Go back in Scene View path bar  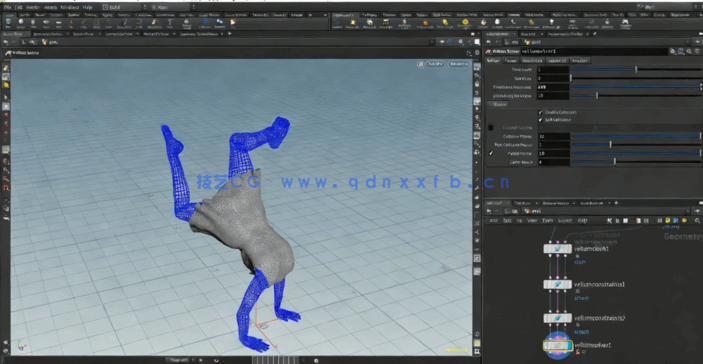point(5,42)
